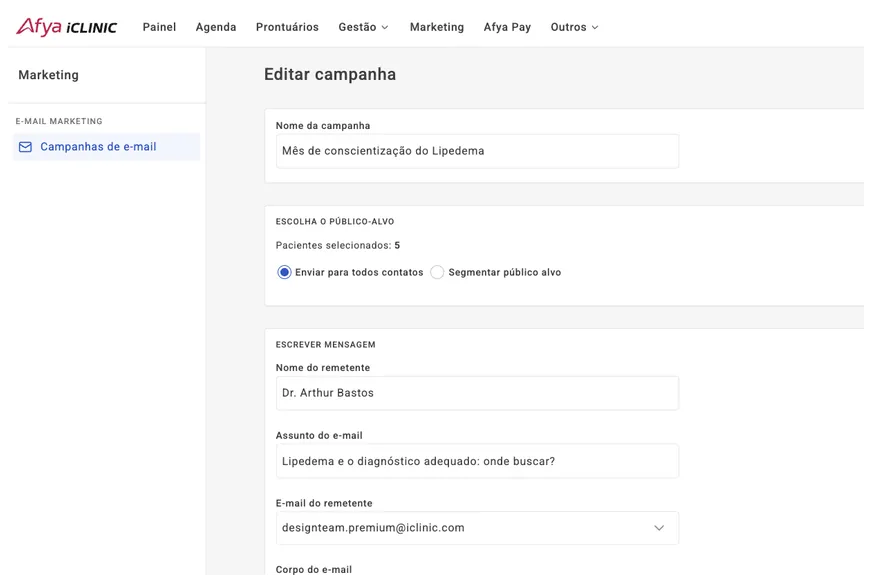Select Enviar para todos contatos radio
The height and width of the screenshot is (583, 872).
click(284, 272)
